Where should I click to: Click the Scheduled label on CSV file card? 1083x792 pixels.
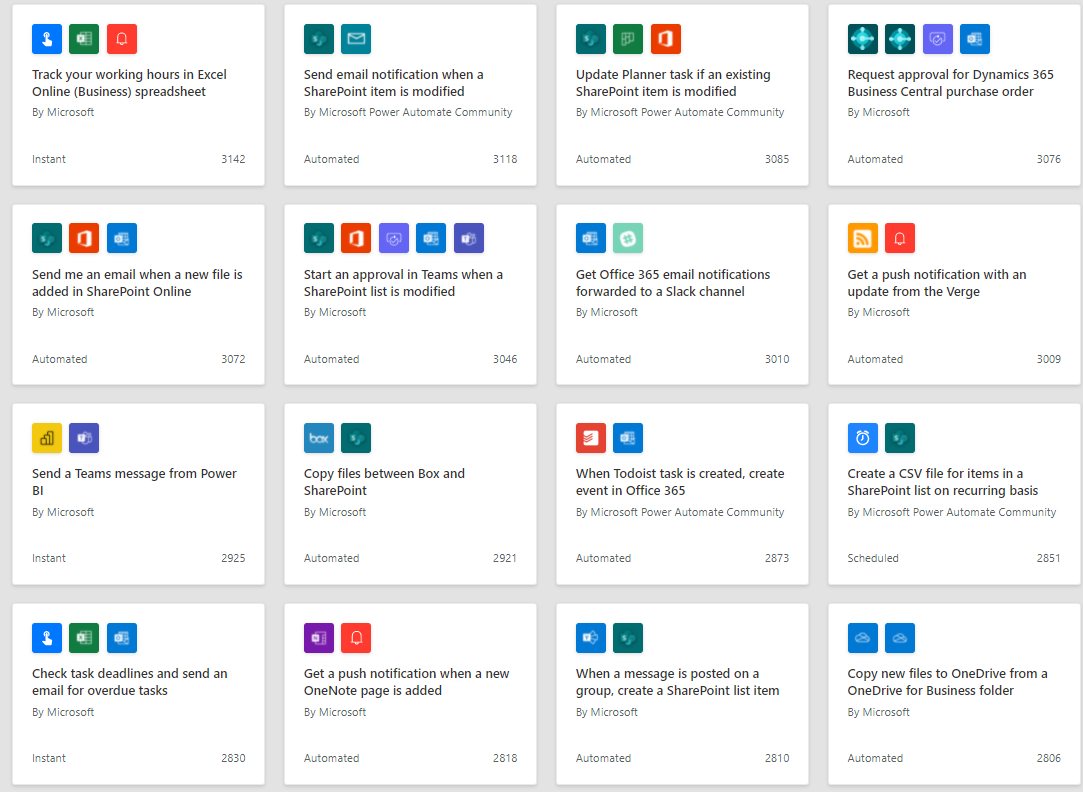pyautogui.click(x=873, y=558)
